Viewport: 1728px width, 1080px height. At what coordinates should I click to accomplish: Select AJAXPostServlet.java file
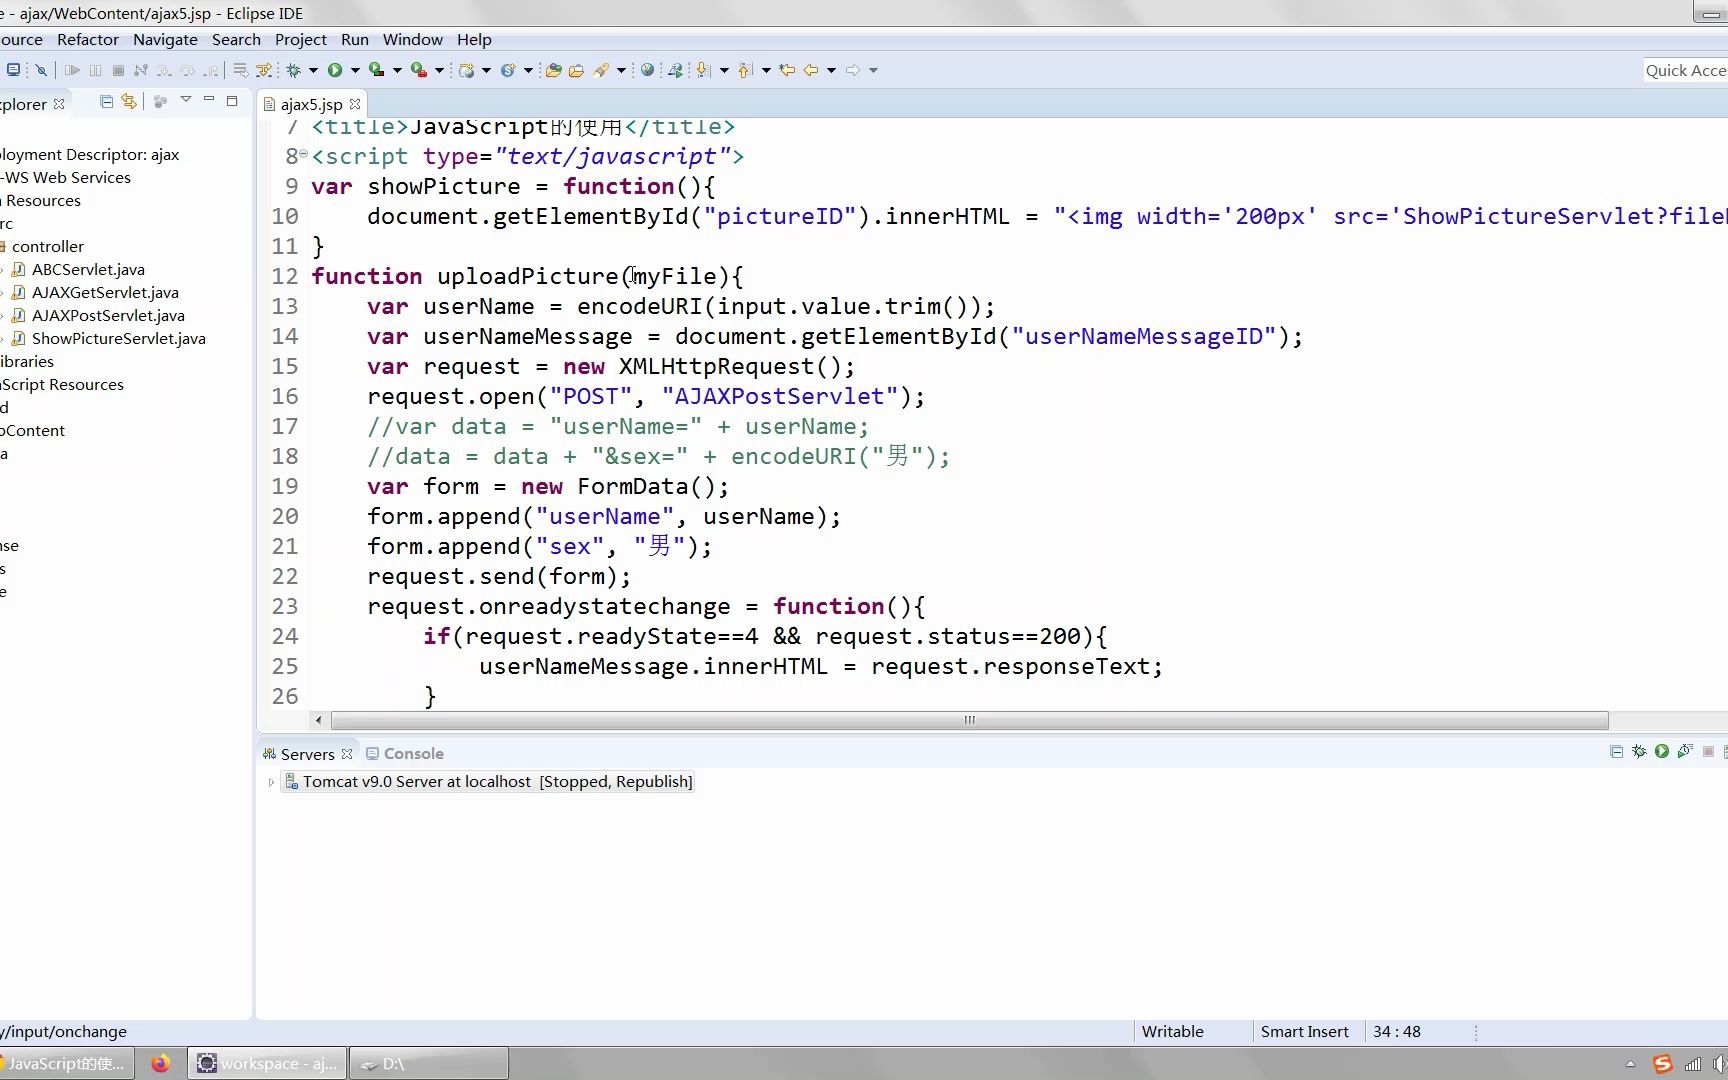click(108, 315)
